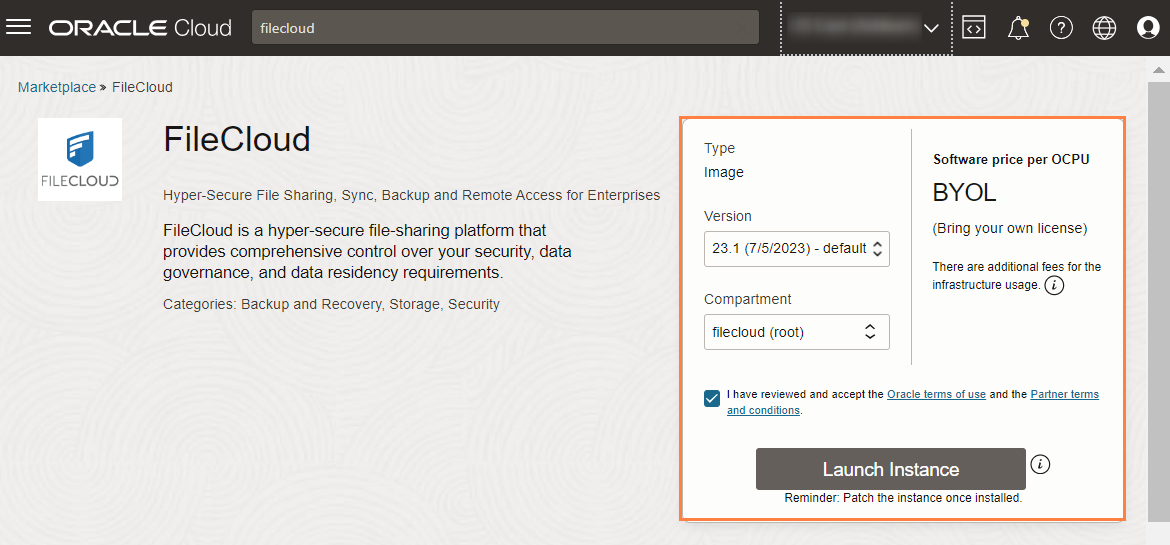This screenshot has width=1170, height=545.
Task: Uncheck the terms of use acceptance checkbox
Action: [712, 398]
